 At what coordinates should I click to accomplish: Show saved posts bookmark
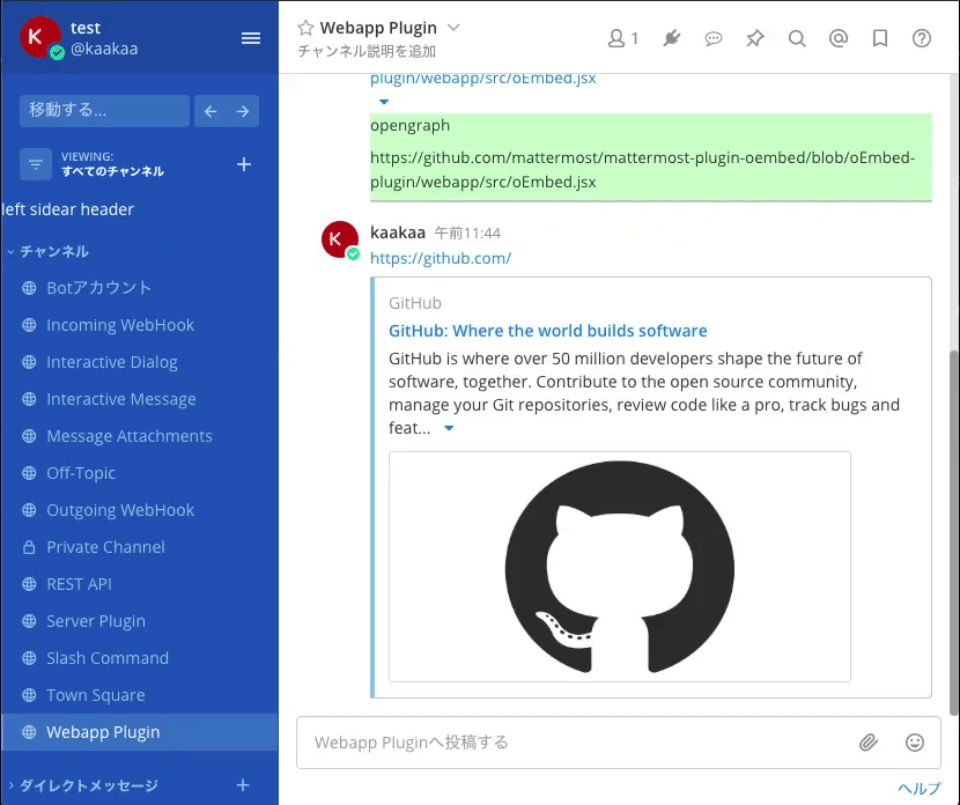tap(880, 39)
